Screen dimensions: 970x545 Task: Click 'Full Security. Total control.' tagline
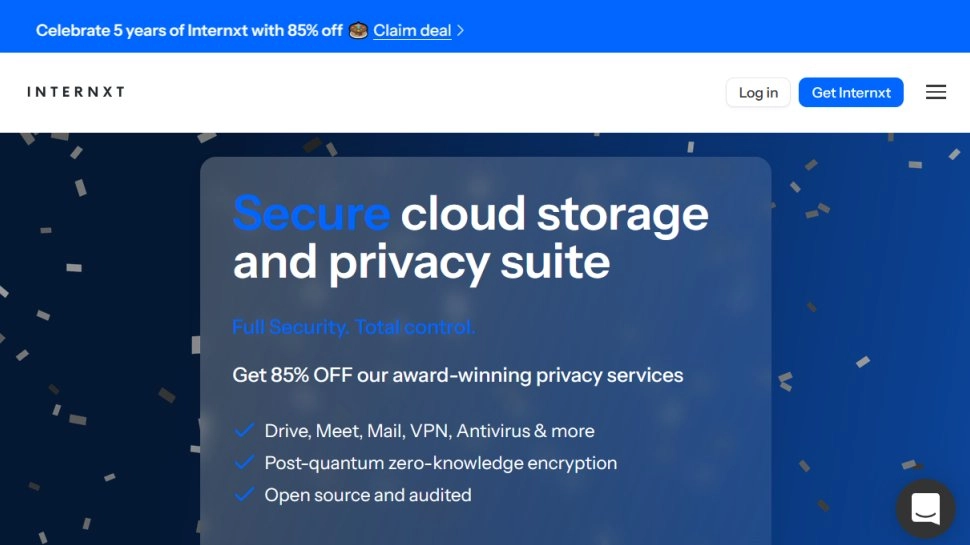click(x=354, y=327)
